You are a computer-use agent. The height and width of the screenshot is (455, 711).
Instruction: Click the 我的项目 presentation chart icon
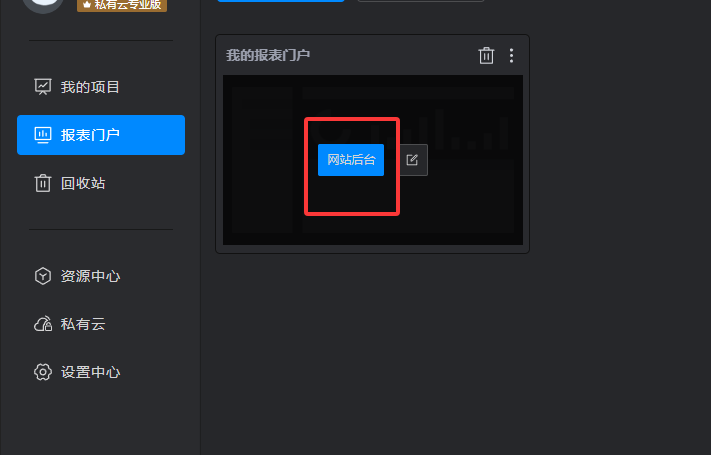point(43,87)
